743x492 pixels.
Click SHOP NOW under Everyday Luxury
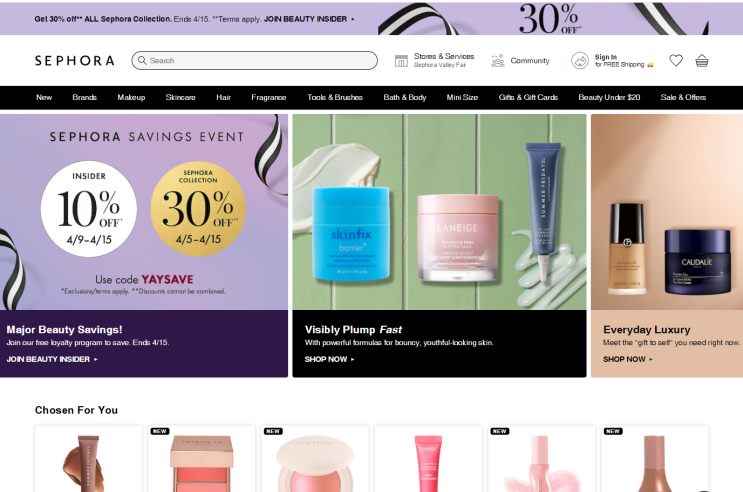point(627,359)
